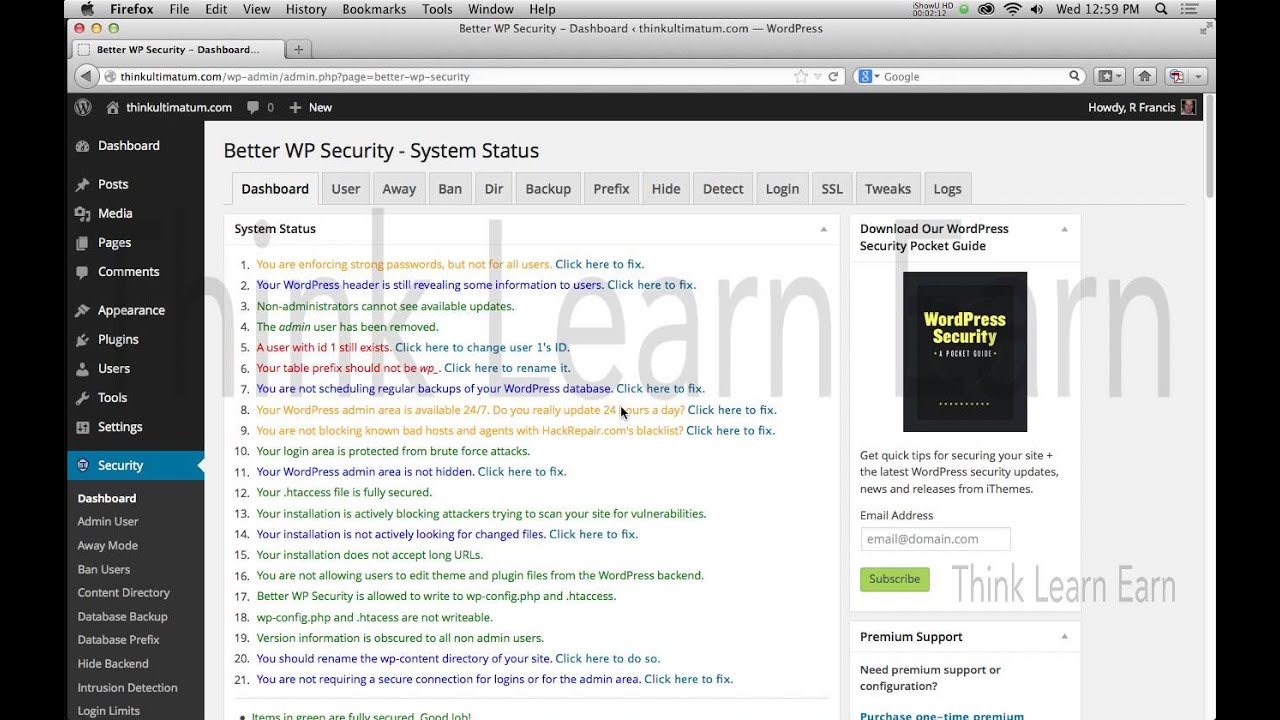
Task: Click the Plugins icon in sidebar
Action: click(83, 340)
